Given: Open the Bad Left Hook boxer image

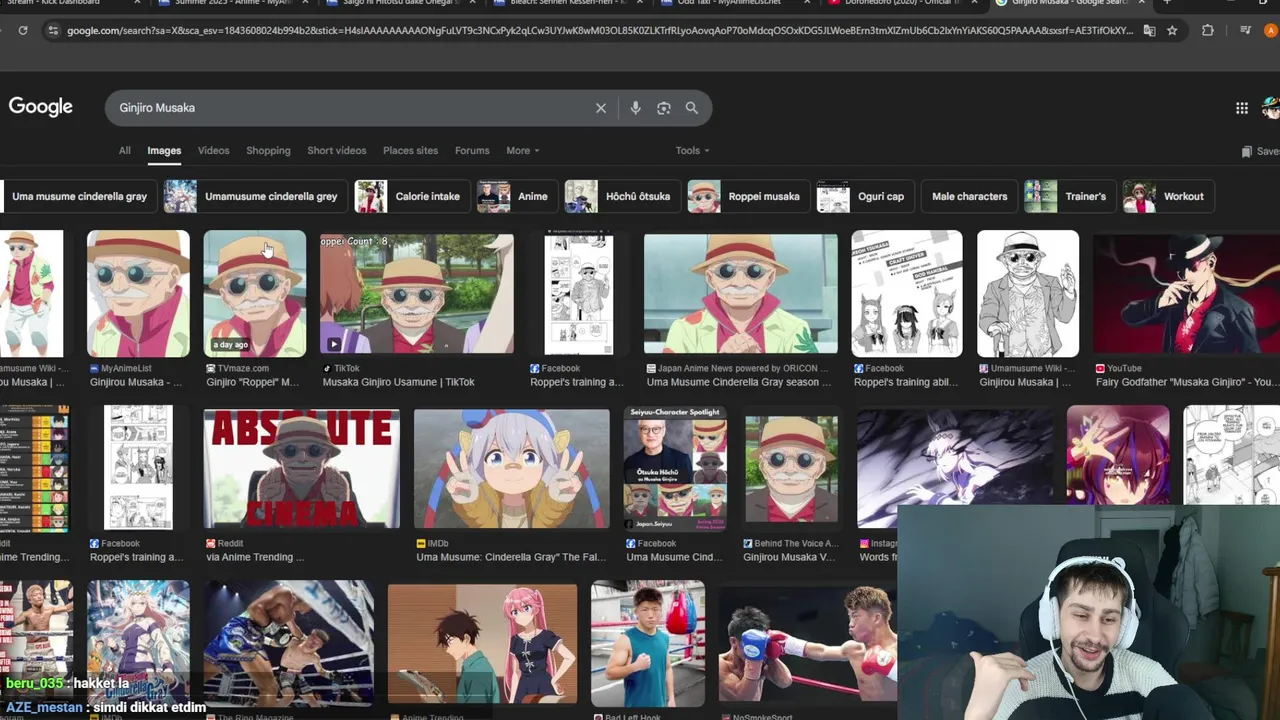Looking at the screenshot, I should [x=648, y=644].
